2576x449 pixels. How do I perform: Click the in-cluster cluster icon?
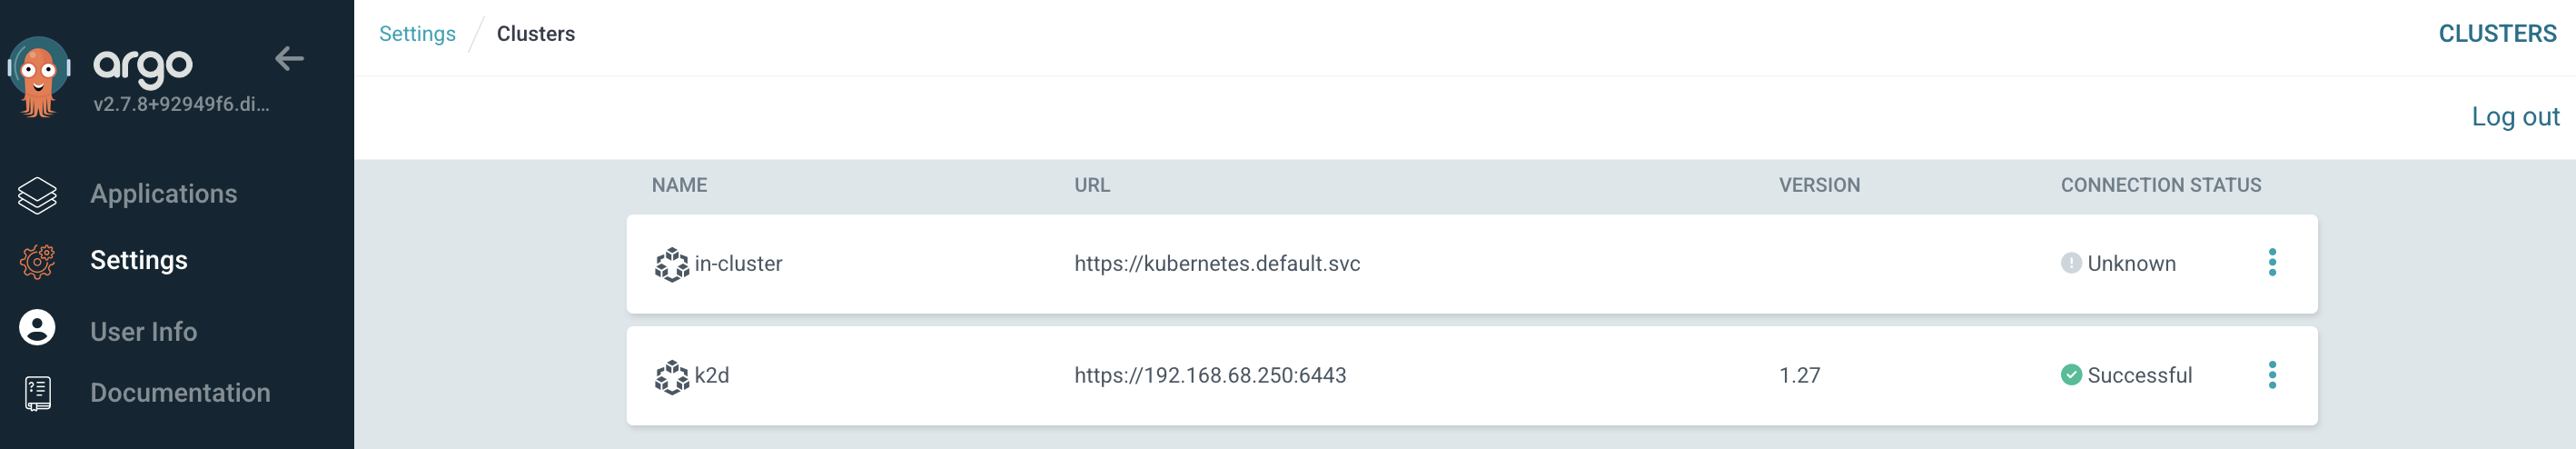[672, 264]
